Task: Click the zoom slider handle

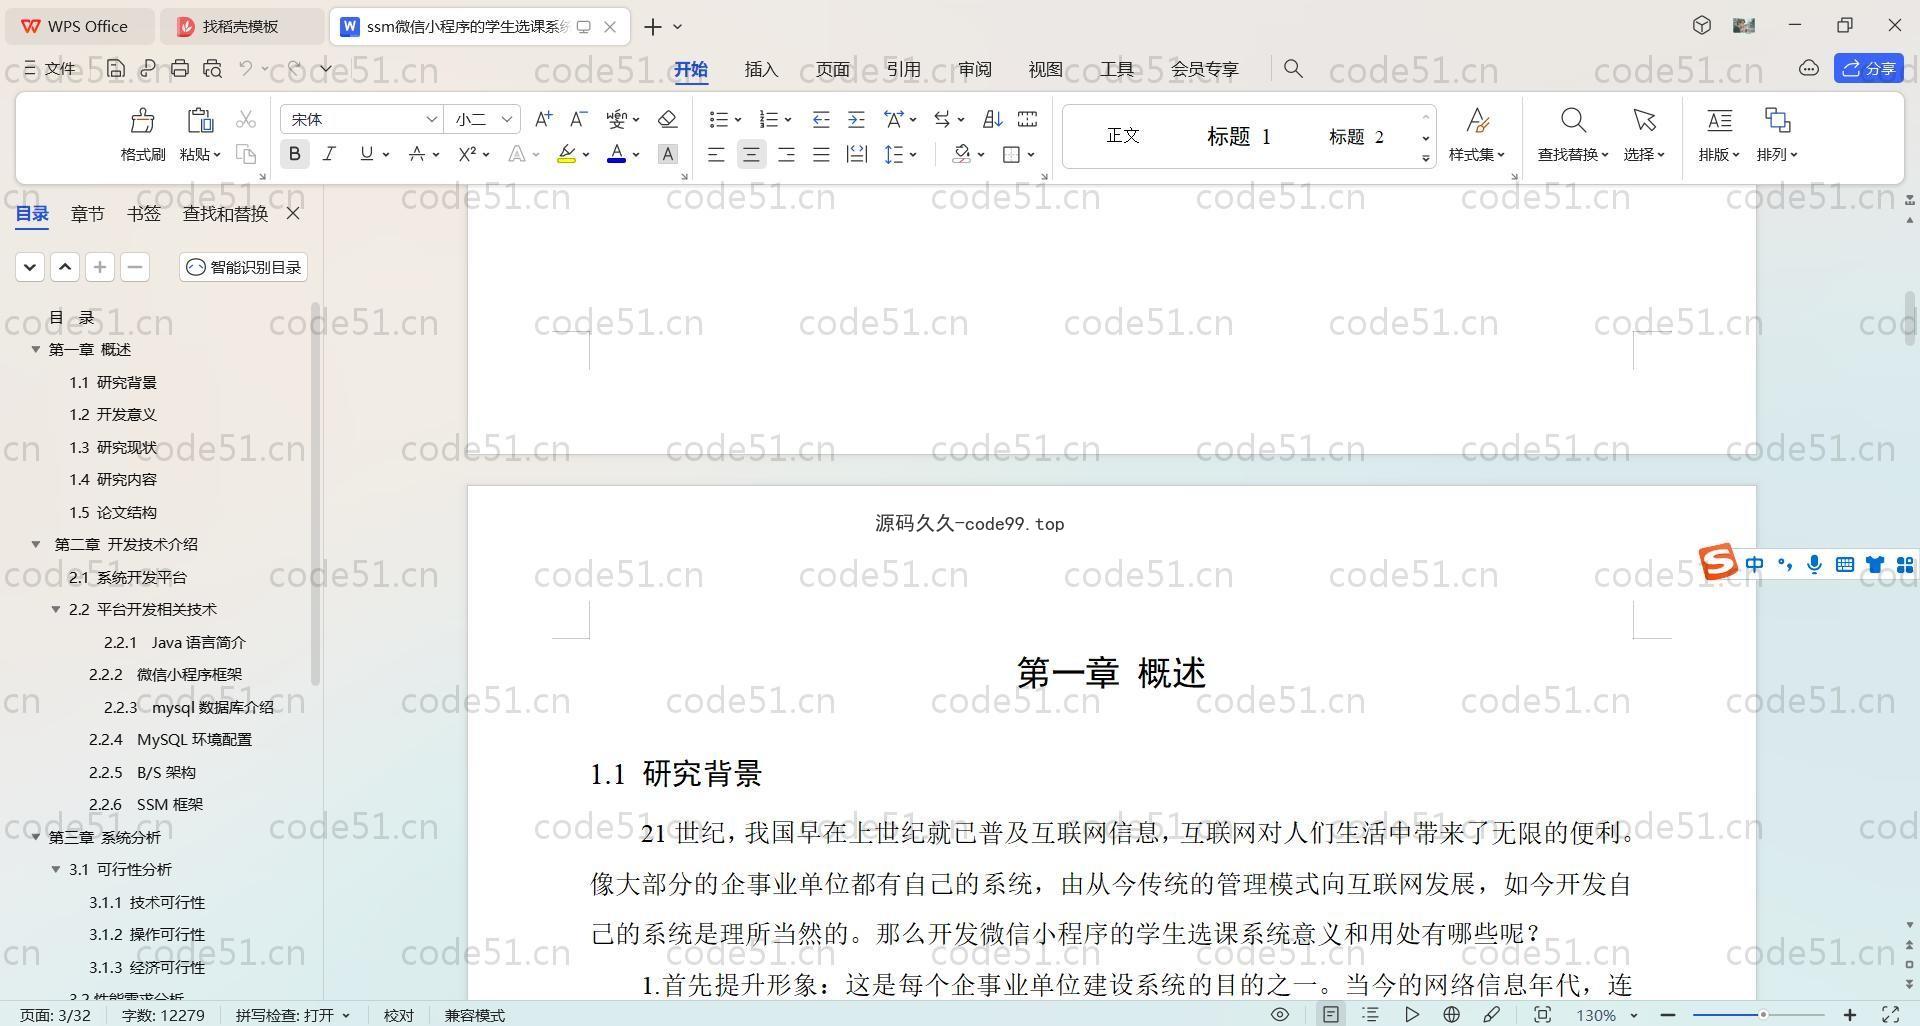Action: point(1763,1015)
